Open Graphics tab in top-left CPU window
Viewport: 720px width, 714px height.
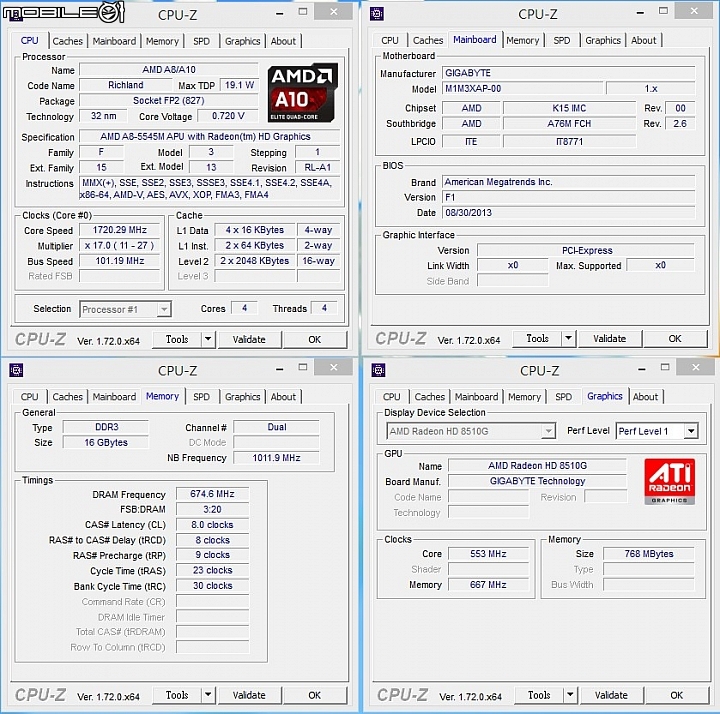click(x=242, y=41)
